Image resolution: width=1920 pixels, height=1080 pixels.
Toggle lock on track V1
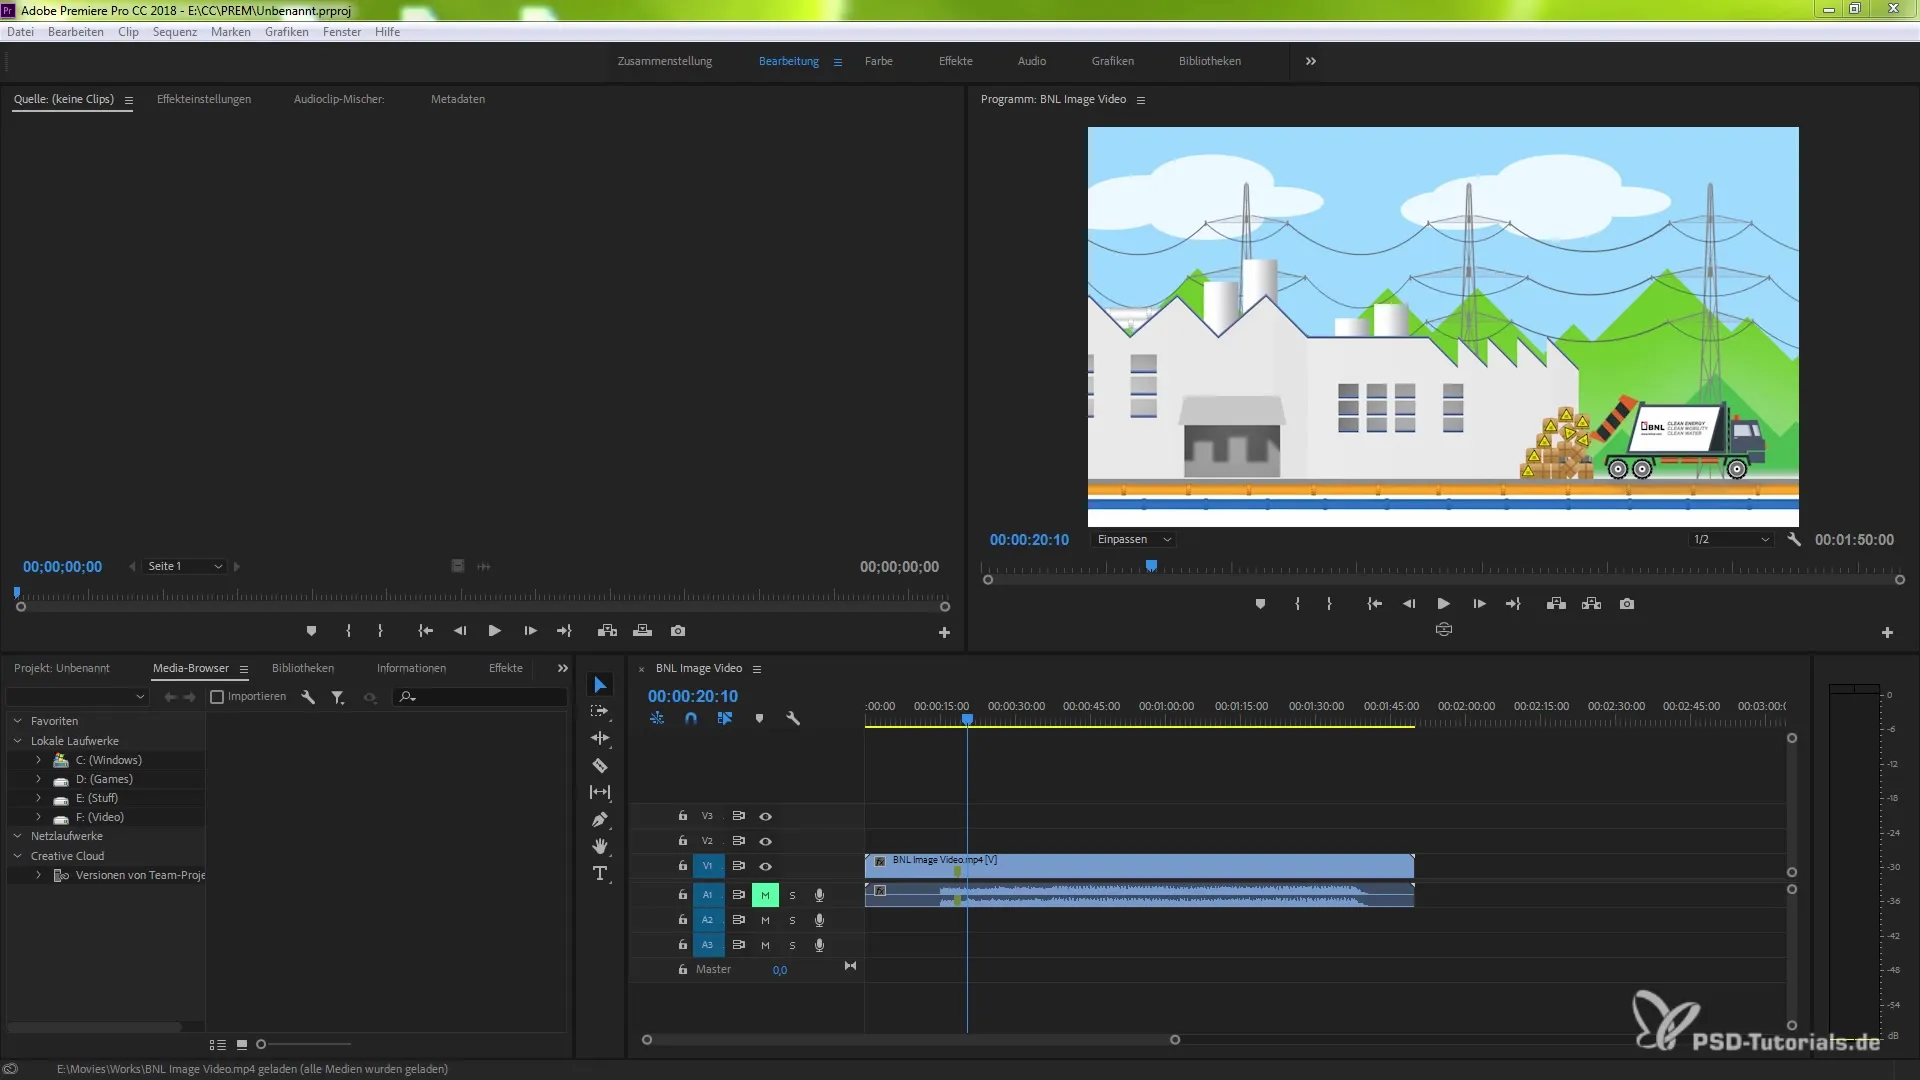click(x=682, y=866)
